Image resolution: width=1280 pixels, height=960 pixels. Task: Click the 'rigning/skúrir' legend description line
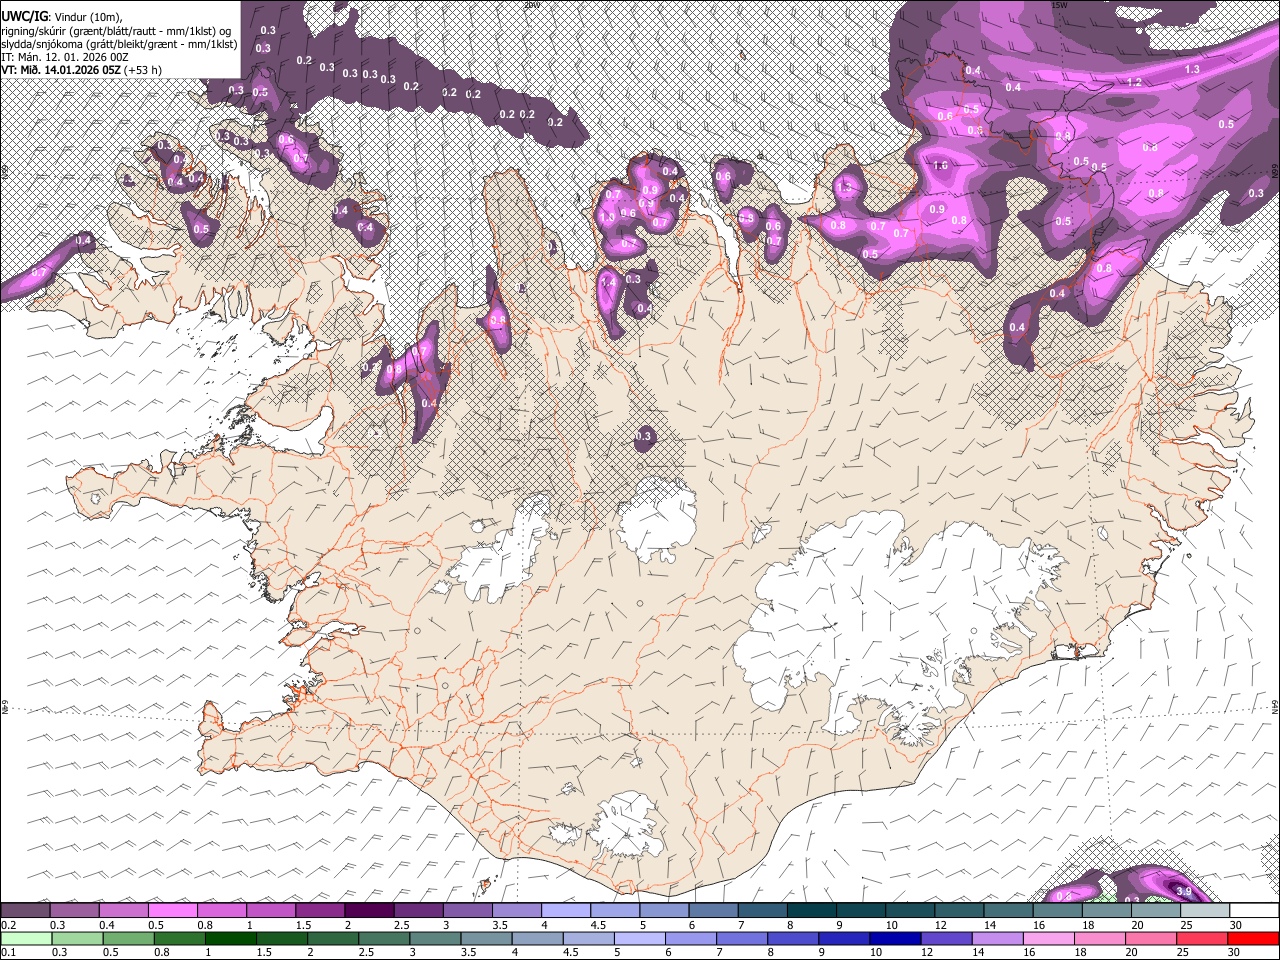(x=116, y=31)
